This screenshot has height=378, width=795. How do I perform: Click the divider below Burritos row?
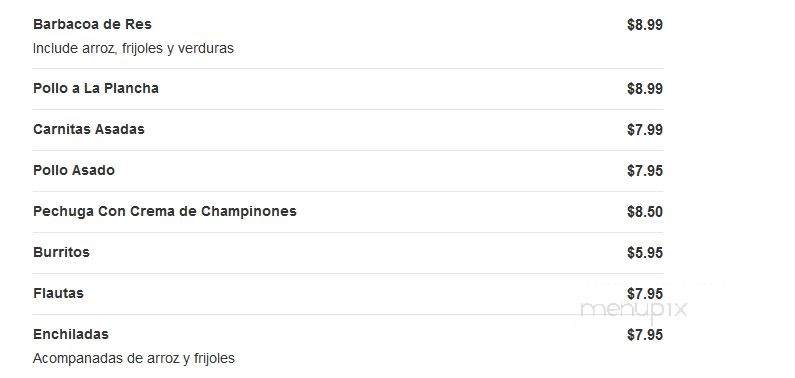point(348,274)
